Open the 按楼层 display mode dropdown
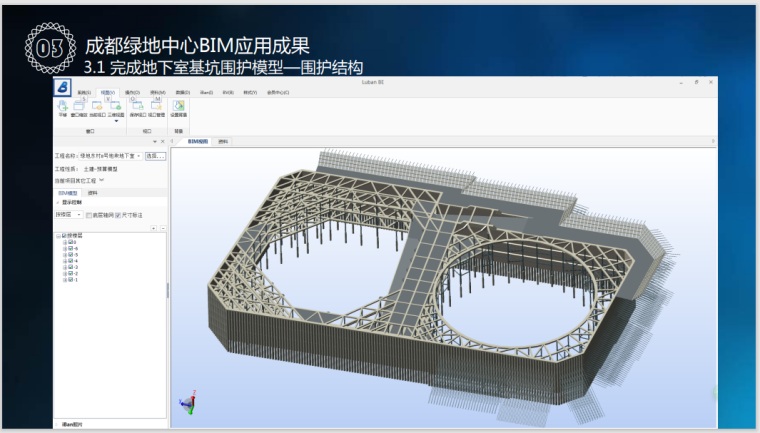Viewport: 760px width, 433px height. (x=79, y=215)
